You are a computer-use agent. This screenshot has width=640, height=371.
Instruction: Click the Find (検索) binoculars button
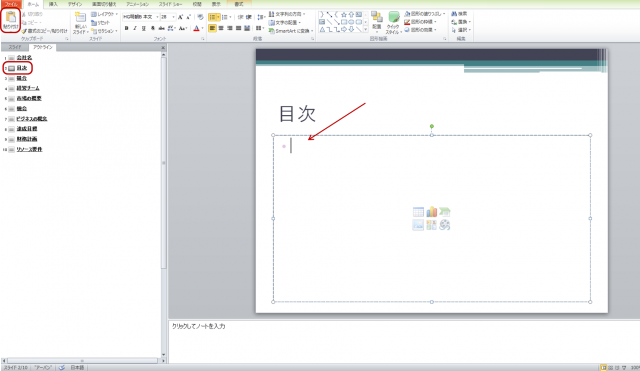(x=459, y=14)
